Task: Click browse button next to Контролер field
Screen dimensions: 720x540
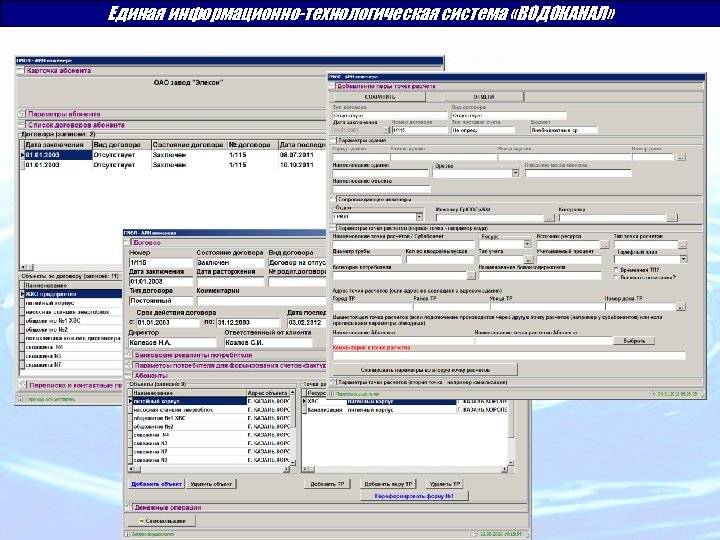Action: (x=673, y=218)
